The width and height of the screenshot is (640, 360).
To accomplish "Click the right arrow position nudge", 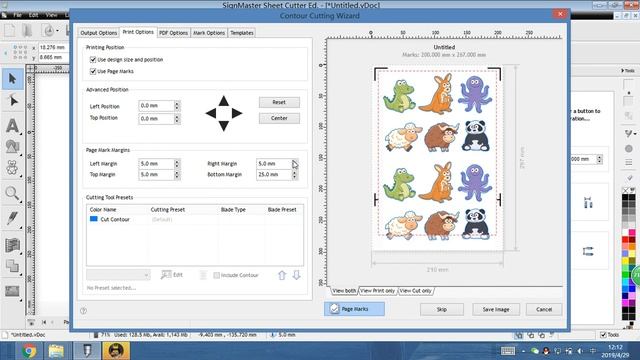I will pos(237,113).
